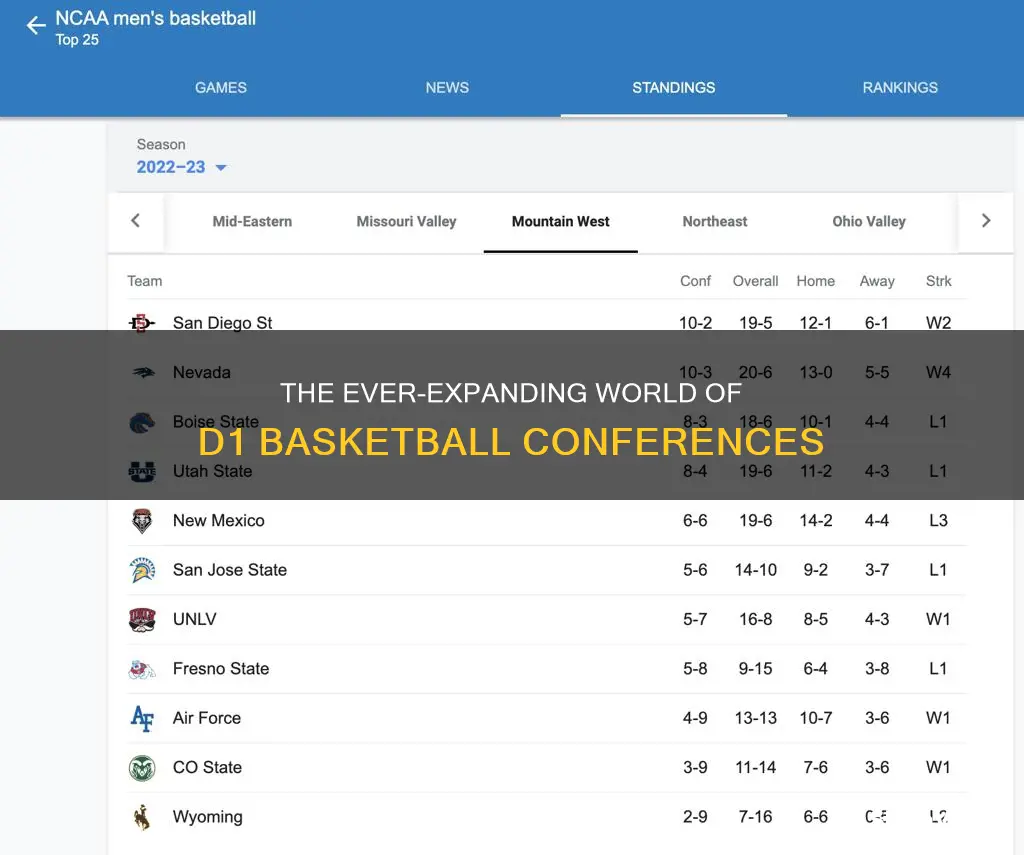1024x855 pixels.
Task: Click the Team column header
Action: (x=144, y=281)
